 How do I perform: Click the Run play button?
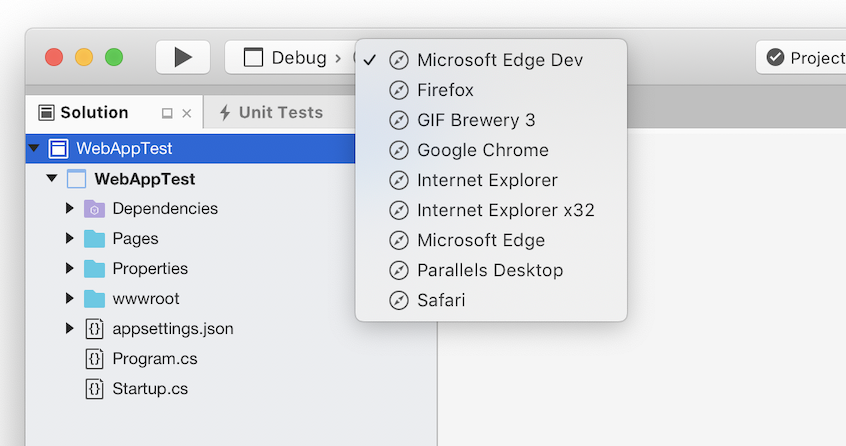(x=183, y=57)
